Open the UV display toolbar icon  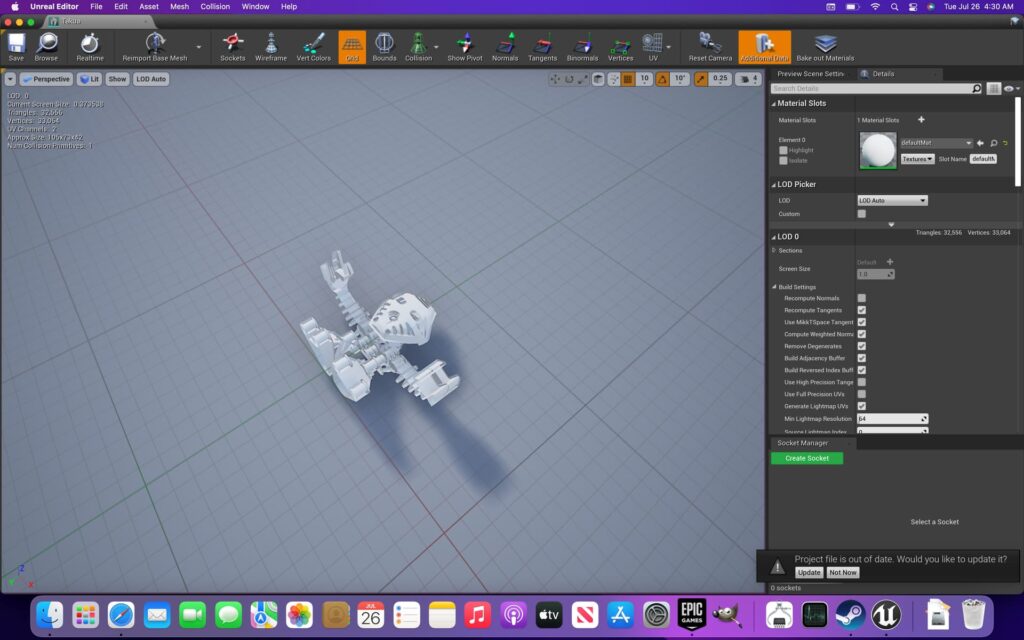point(655,45)
